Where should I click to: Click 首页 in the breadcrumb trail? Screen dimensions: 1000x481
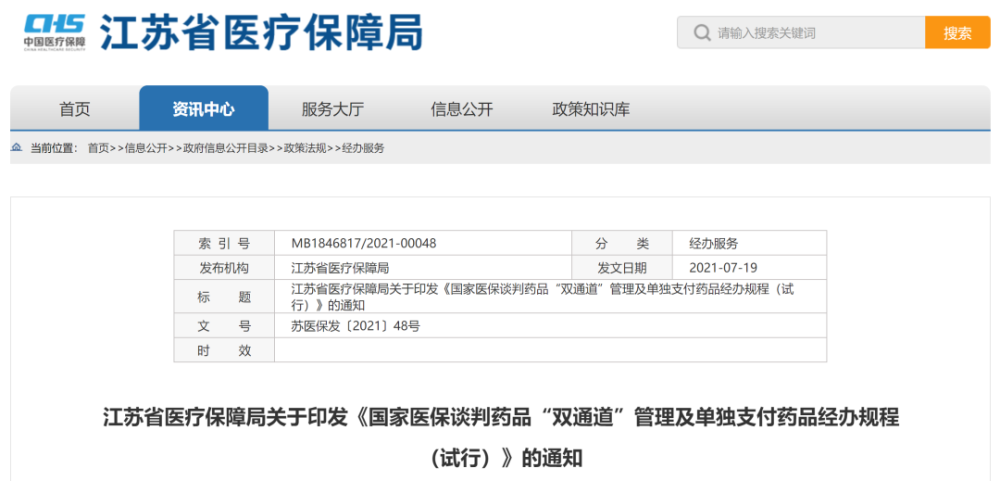[98, 148]
